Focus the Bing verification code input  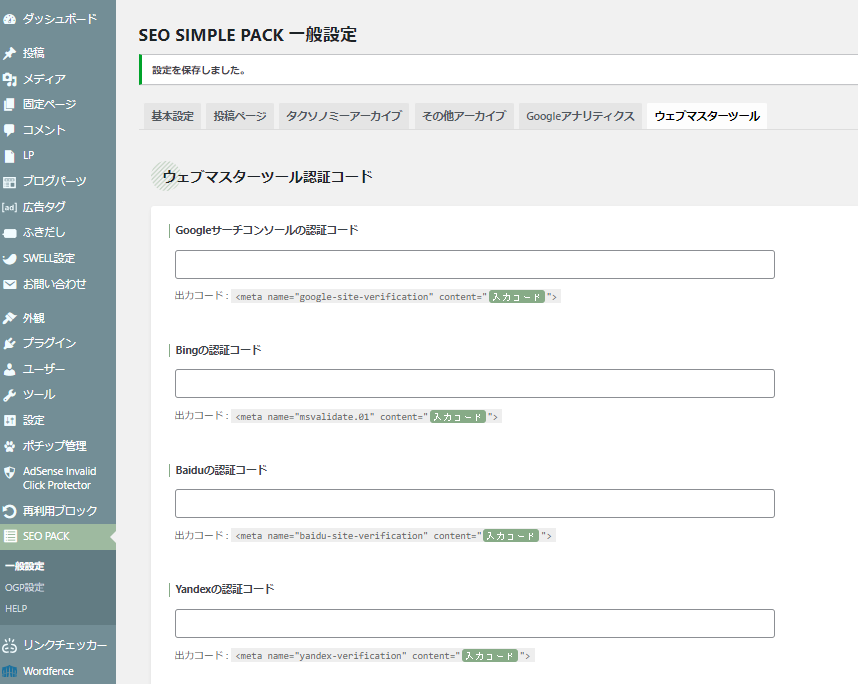click(474, 384)
